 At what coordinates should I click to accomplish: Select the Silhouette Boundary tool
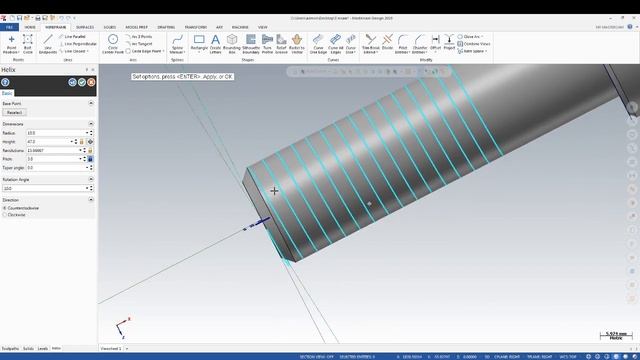click(x=251, y=44)
